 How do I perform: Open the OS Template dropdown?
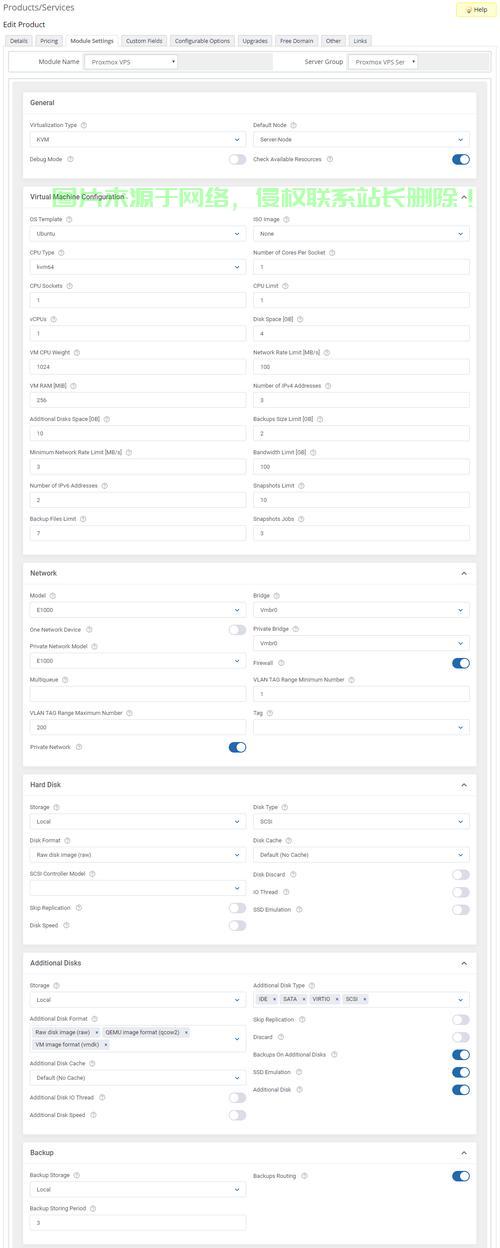click(x=138, y=234)
